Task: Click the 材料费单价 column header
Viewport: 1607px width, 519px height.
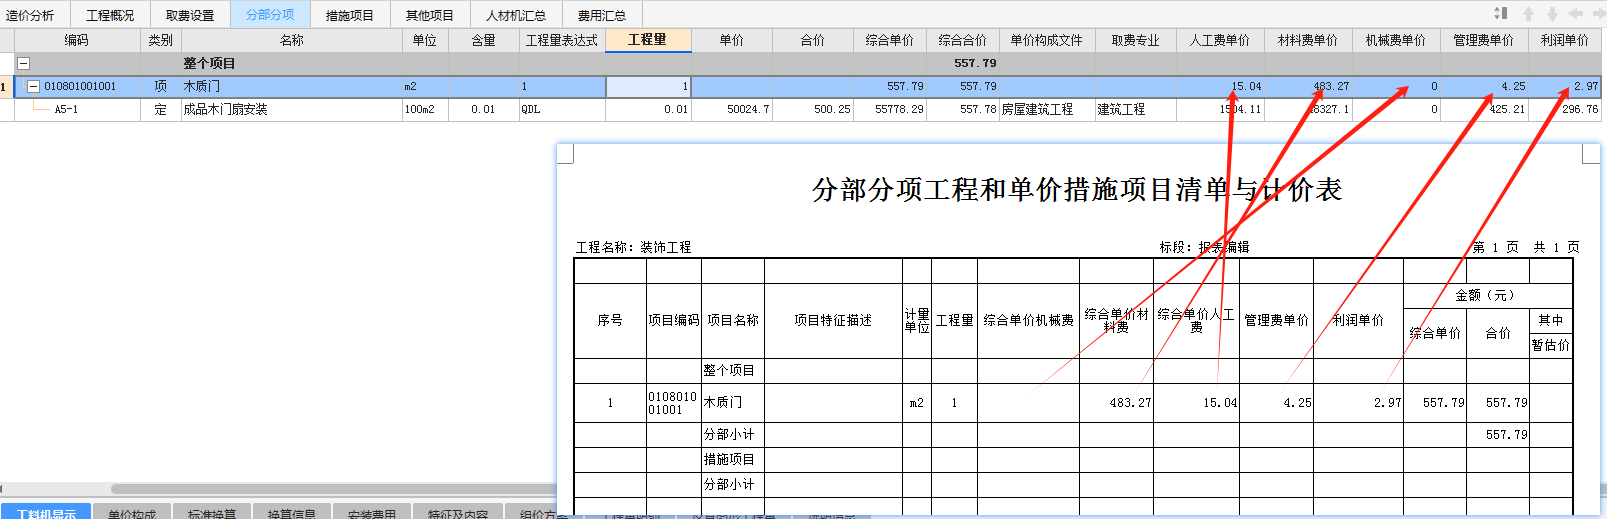Action: click(1308, 40)
